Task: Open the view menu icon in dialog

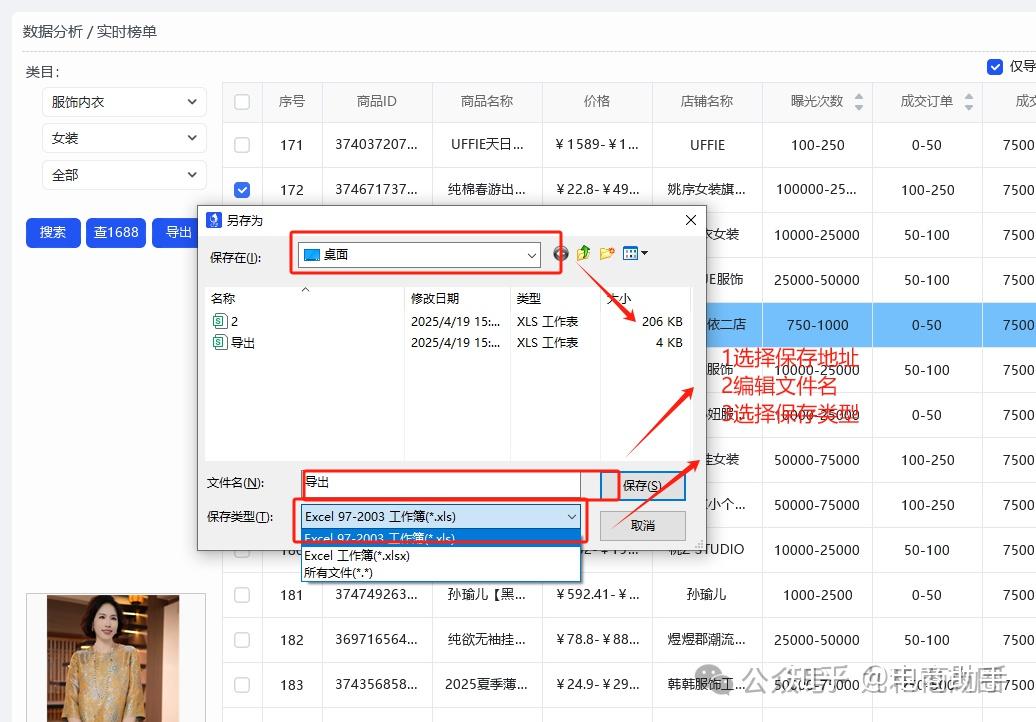Action: click(635, 254)
